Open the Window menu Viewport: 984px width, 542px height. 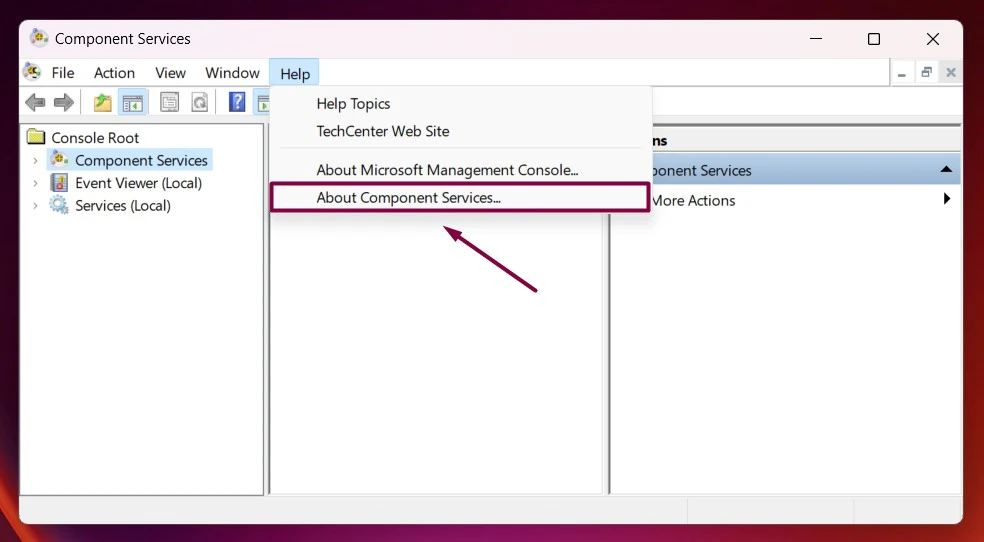coord(232,73)
